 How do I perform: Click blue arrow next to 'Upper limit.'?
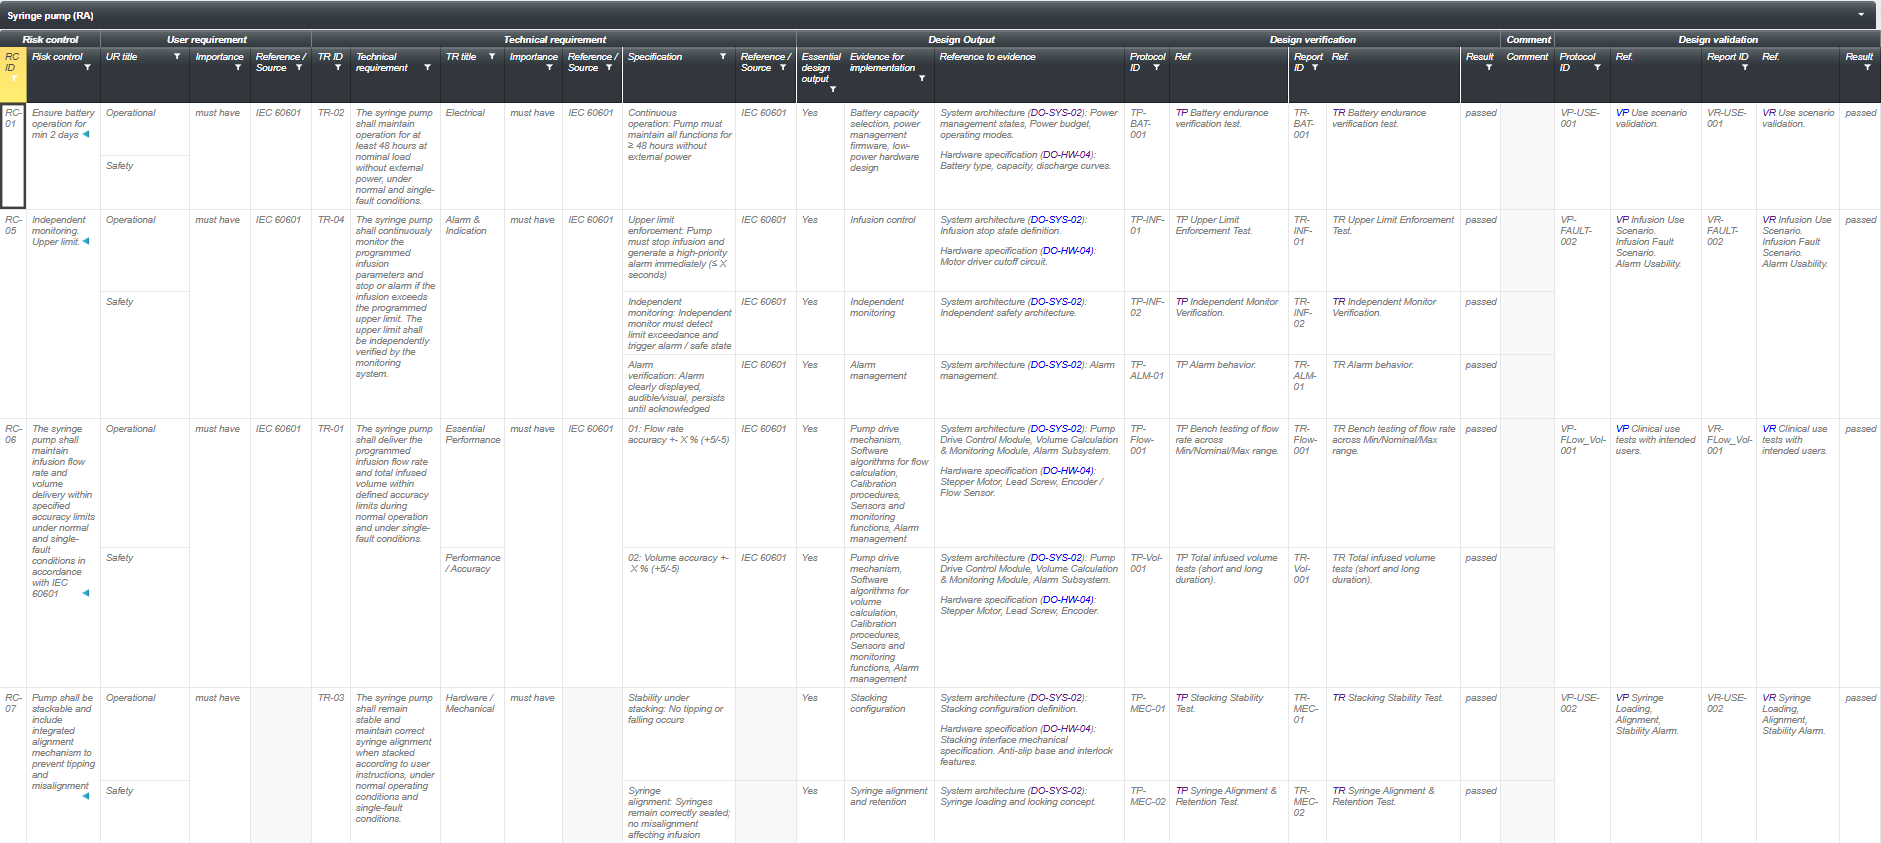click(x=86, y=241)
